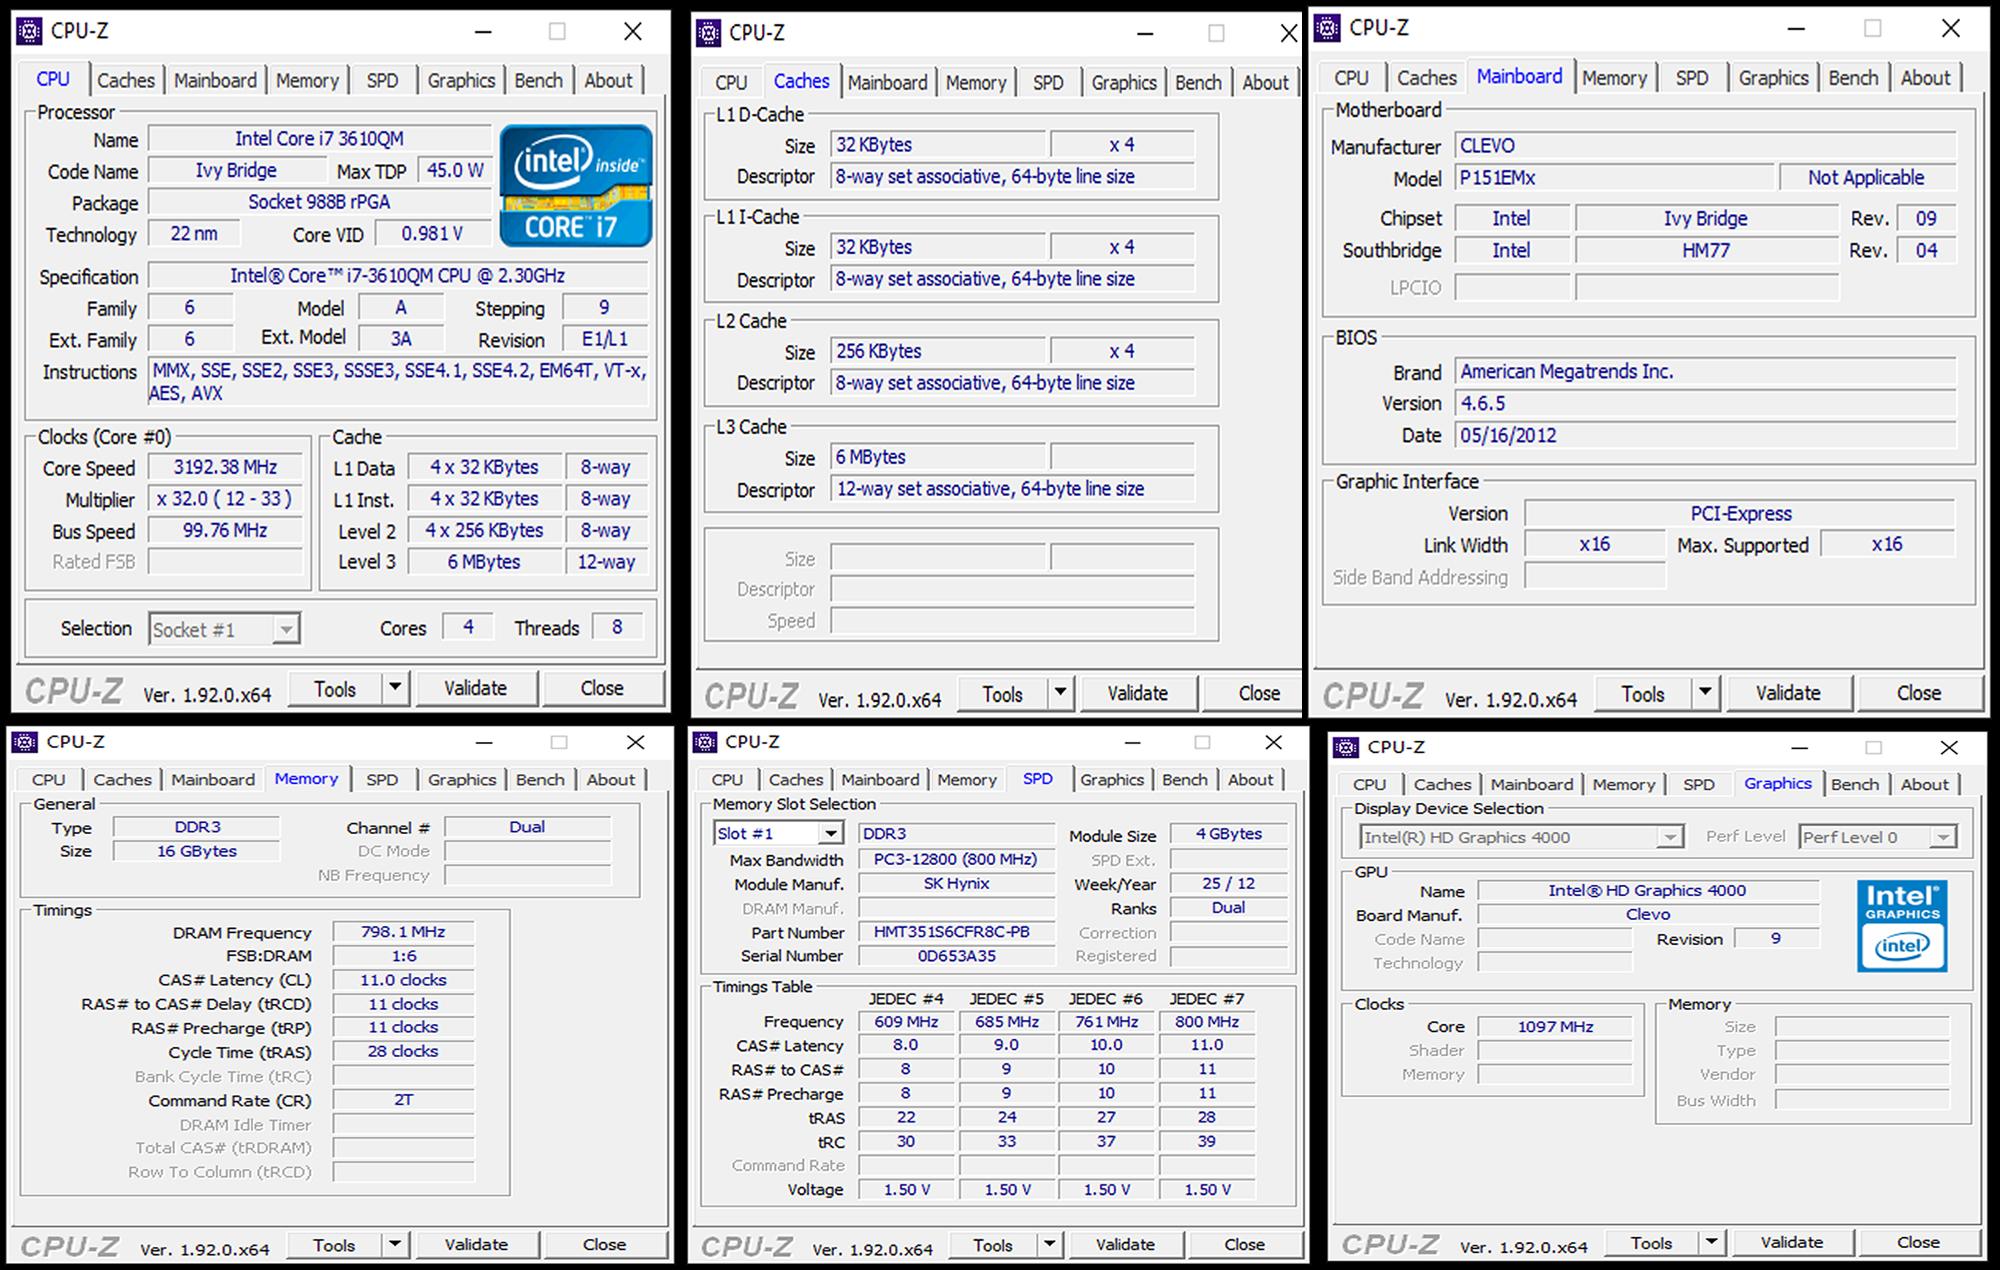Click the CPU-Z app icon in the SPD window title bar
The height and width of the screenshot is (1270, 2000).
pyautogui.click(x=705, y=742)
